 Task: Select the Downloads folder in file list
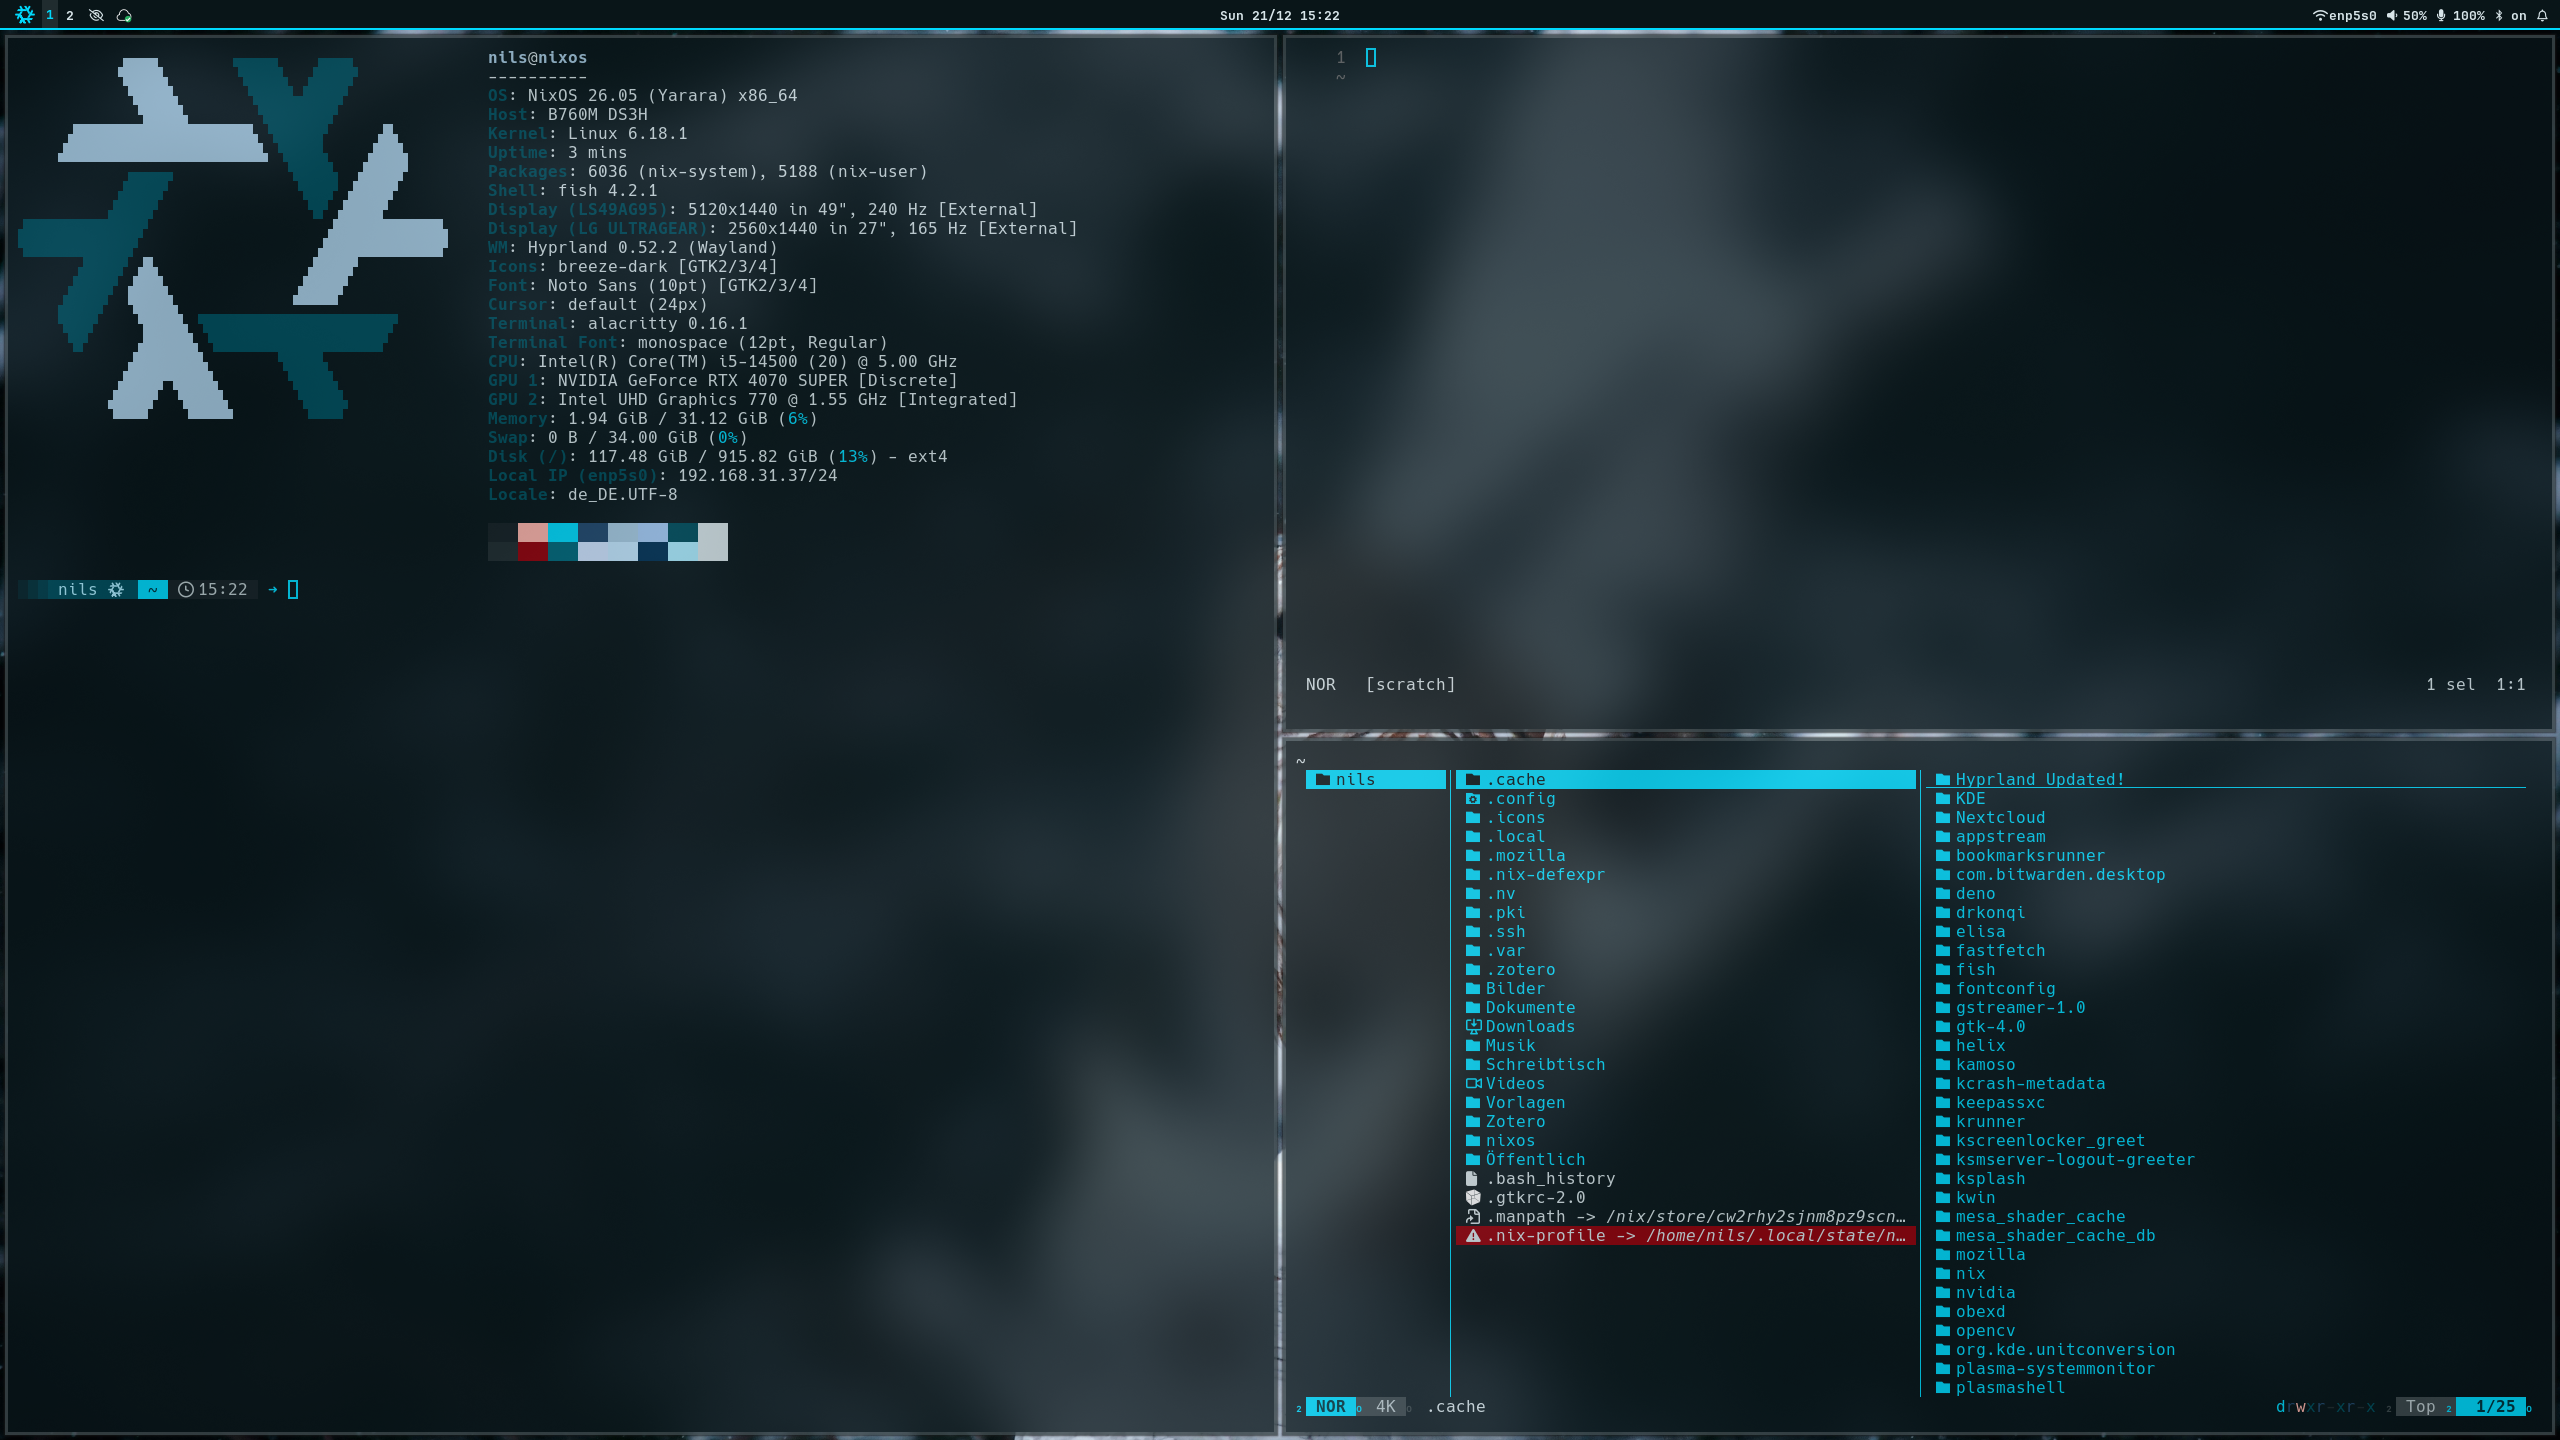[1529, 1026]
